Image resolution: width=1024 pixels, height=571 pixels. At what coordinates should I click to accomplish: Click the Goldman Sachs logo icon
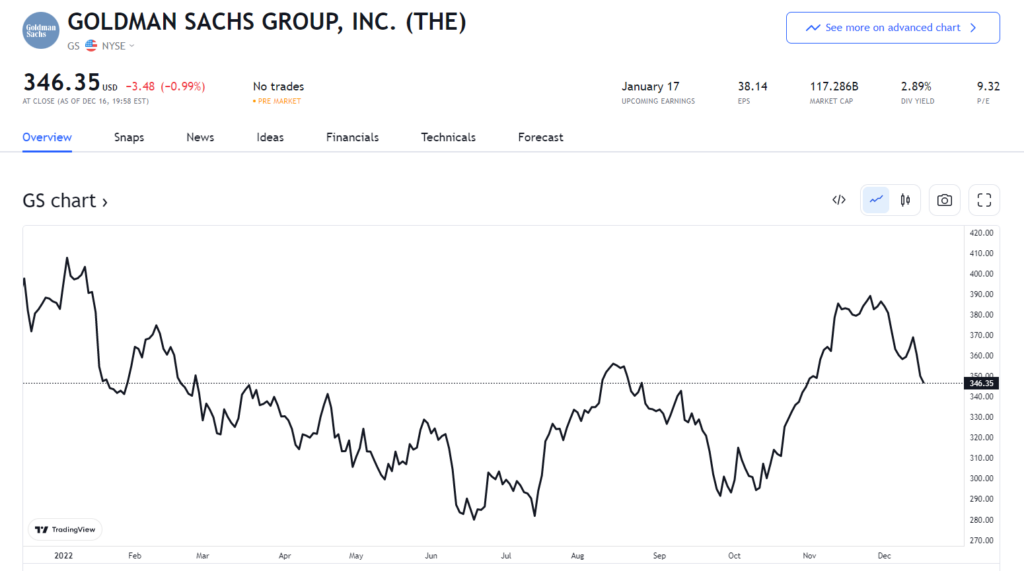click(41, 29)
